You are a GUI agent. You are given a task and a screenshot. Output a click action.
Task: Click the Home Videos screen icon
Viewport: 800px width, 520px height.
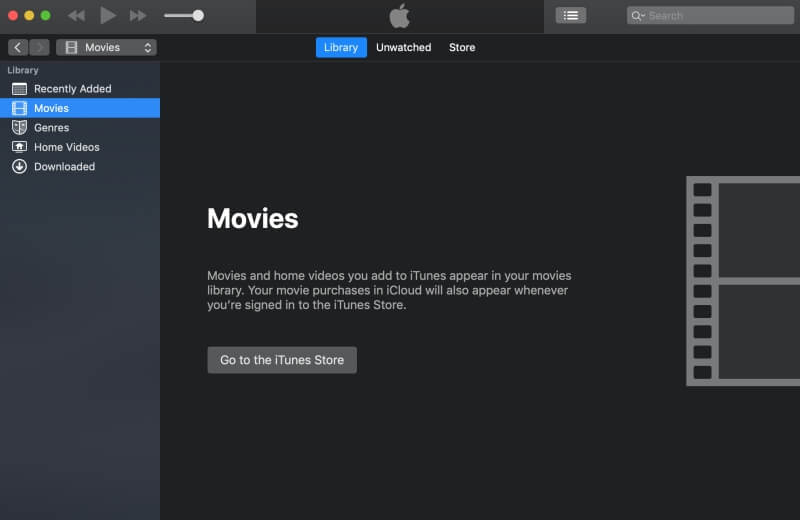click(19, 147)
